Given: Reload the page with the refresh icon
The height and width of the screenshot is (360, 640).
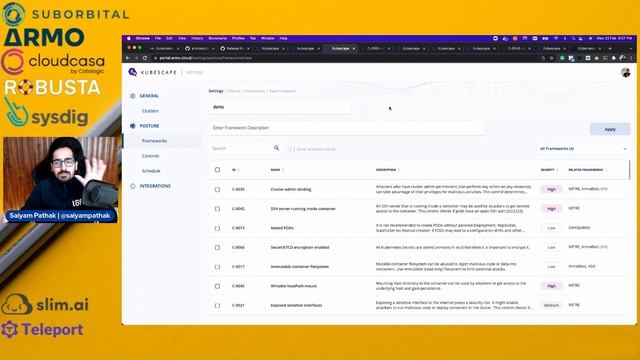Looking at the screenshot, I should [x=145, y=58].
